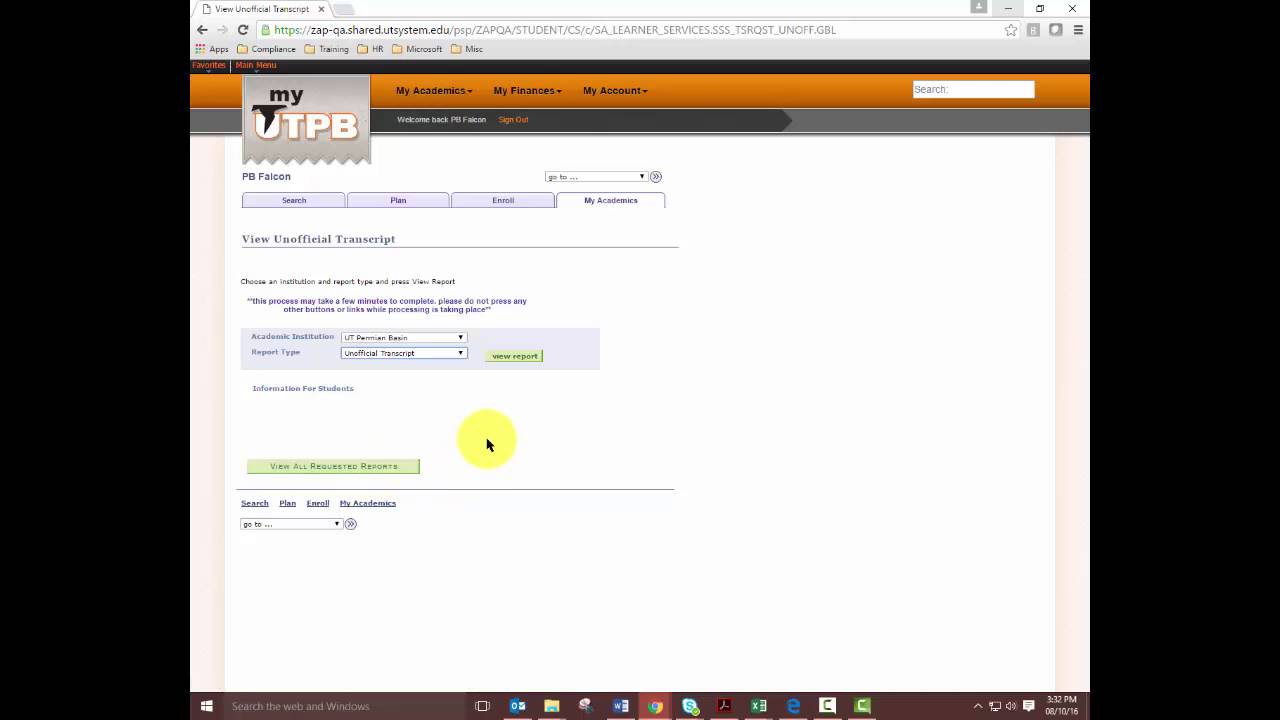Open the Misc bookmarks folder
1280x720 pixels.
pyautogui.click(x=467, y=49)
